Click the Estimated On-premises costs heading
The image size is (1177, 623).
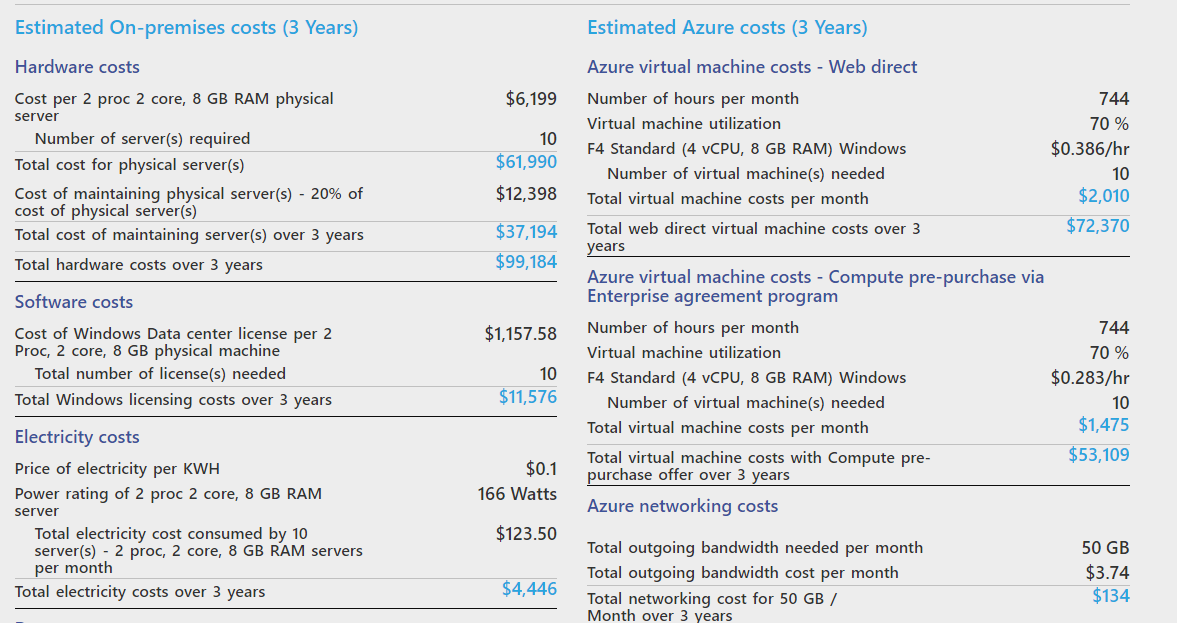[x=186, y=28]
